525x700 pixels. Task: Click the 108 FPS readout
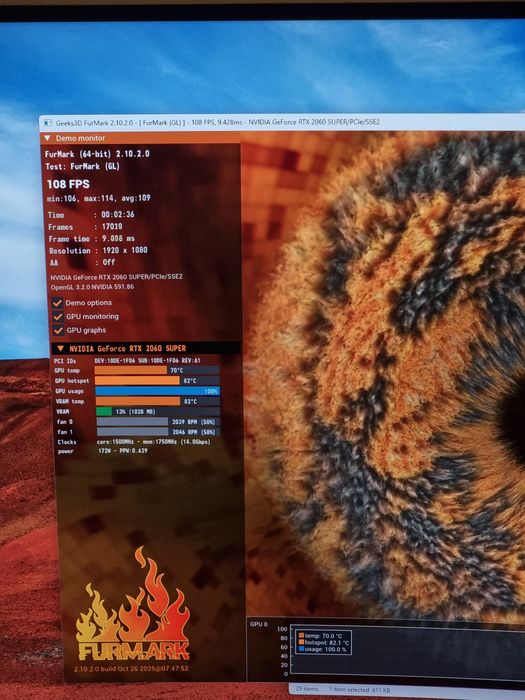coord(68,184)
